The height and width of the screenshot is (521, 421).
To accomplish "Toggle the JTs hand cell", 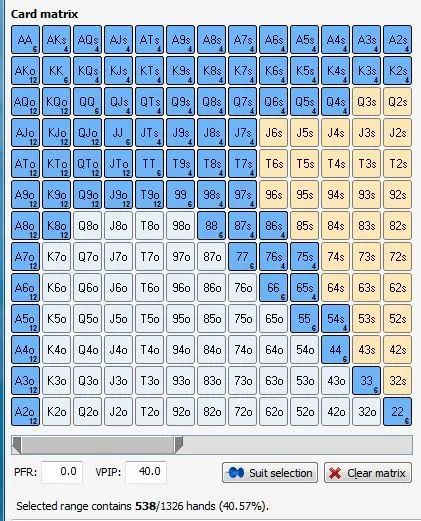I will click(149, 133).
